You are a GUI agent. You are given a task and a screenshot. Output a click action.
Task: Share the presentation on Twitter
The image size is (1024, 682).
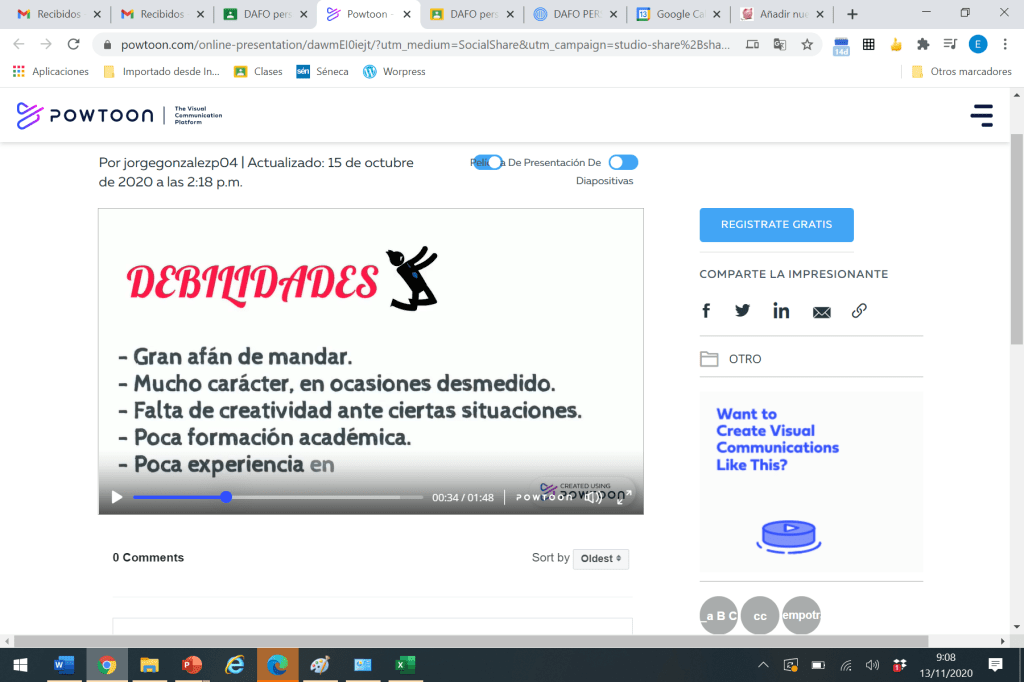tap(742, 311)
